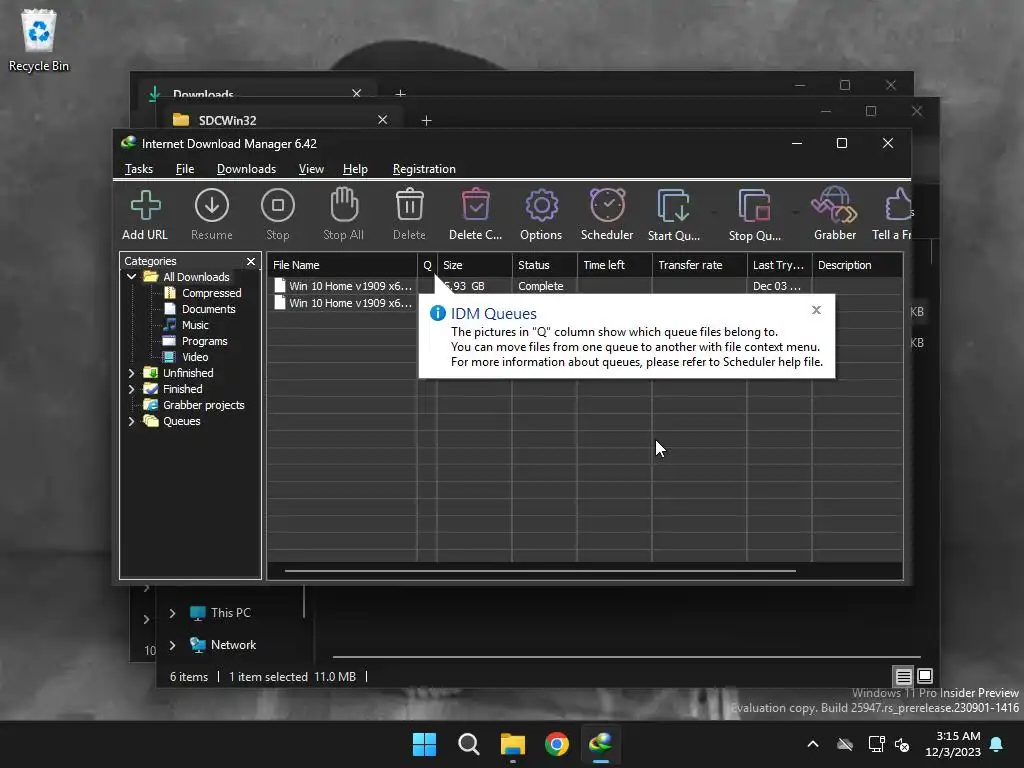Expand This PC in File Explorer
This screenshot has height=768, width=1024.
pos(172,613)
